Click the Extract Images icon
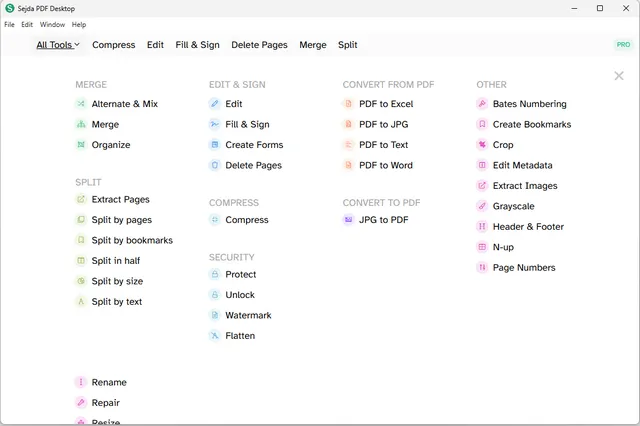Image resolution: width=640 pixels, height=426 pixels. (482, 186)
